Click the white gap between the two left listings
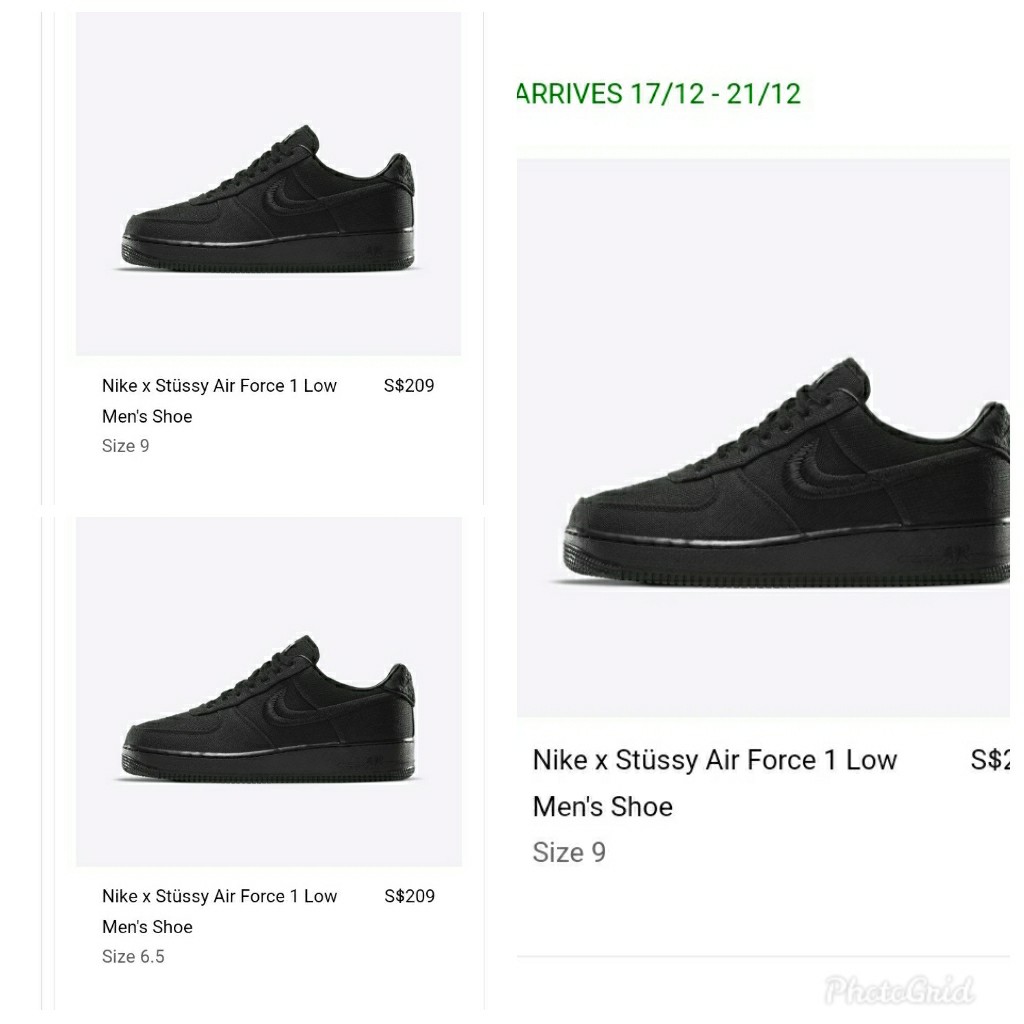The image size is (1024, 1024). click(268, 497)
